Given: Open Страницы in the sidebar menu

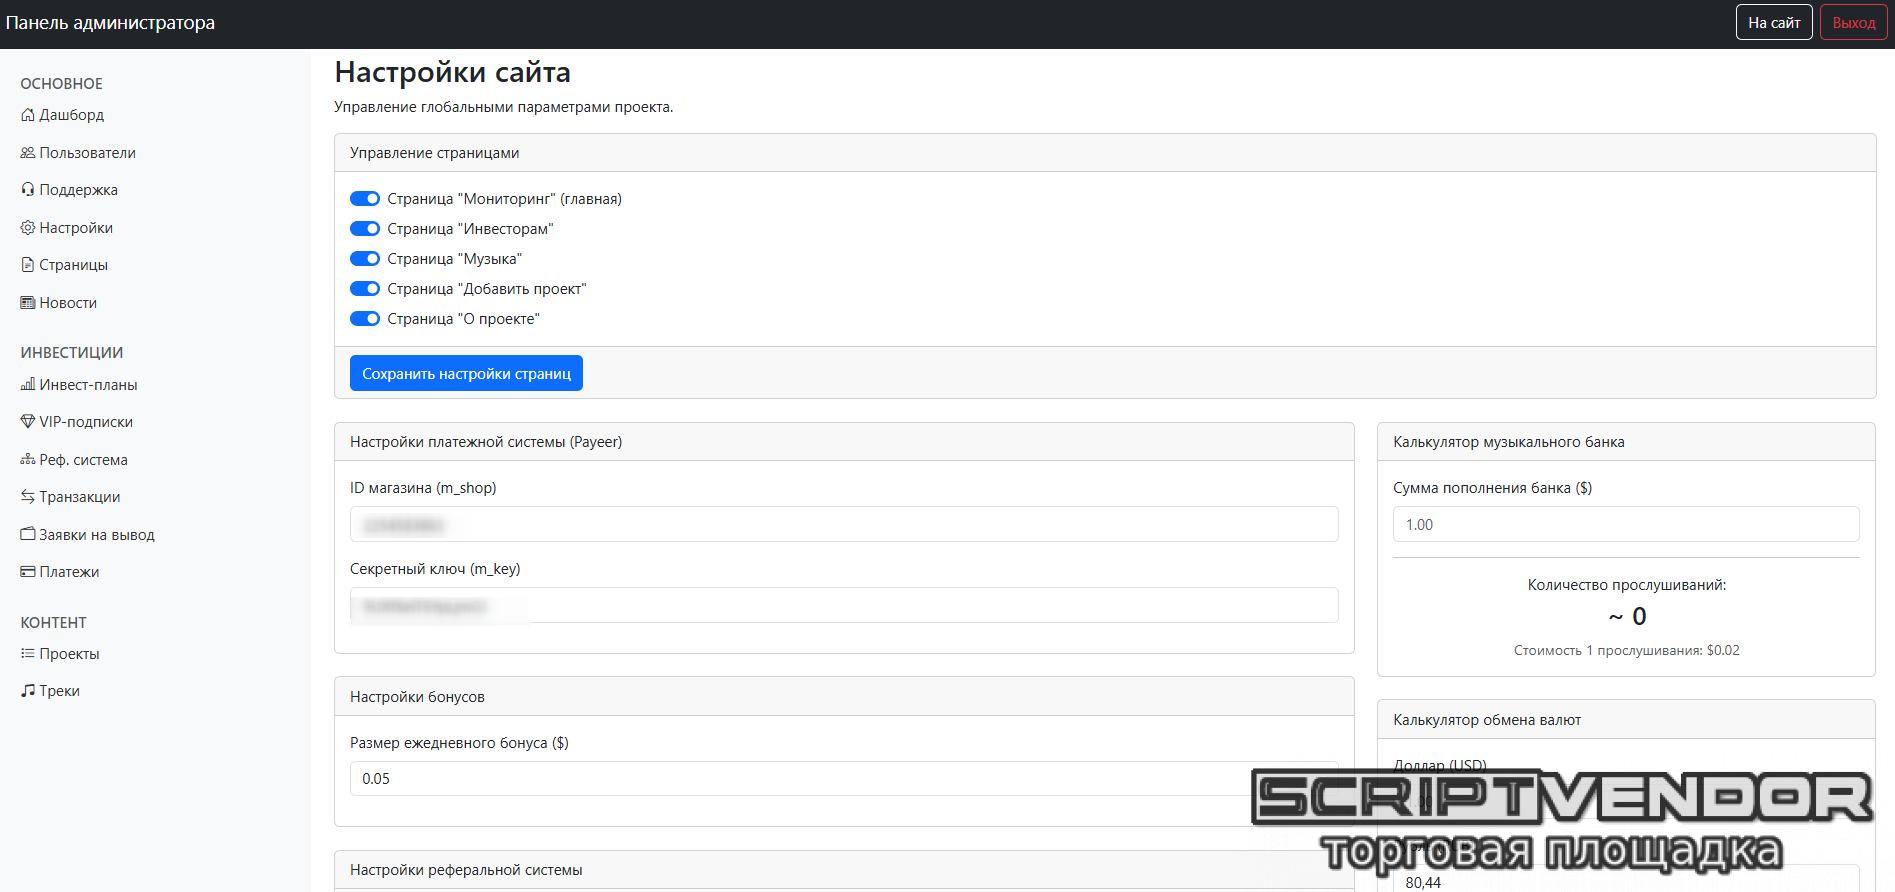Looking at the screenshot, I should 73,265.
